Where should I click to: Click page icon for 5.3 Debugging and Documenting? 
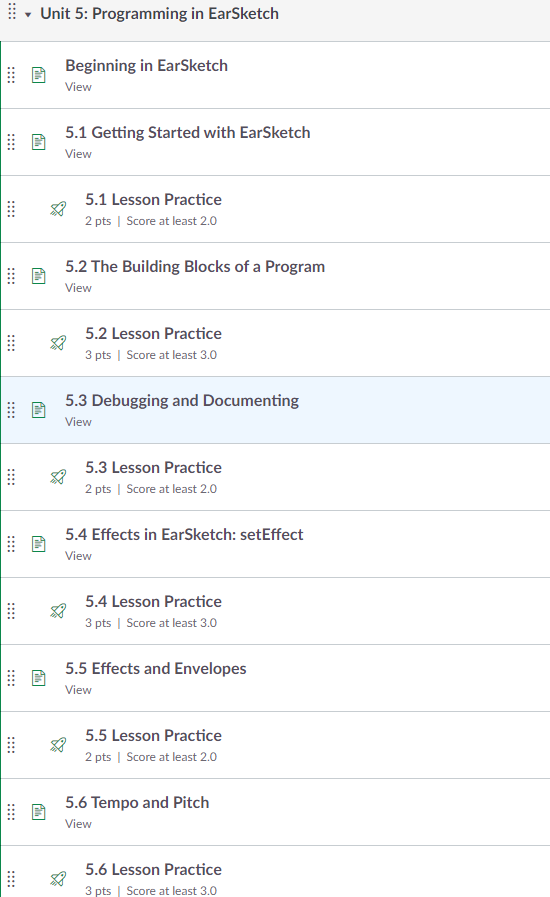click(38, 410)
